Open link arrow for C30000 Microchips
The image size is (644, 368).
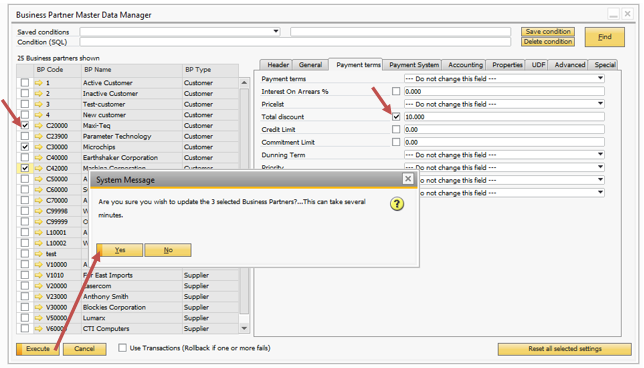click(x=39, y=147)
